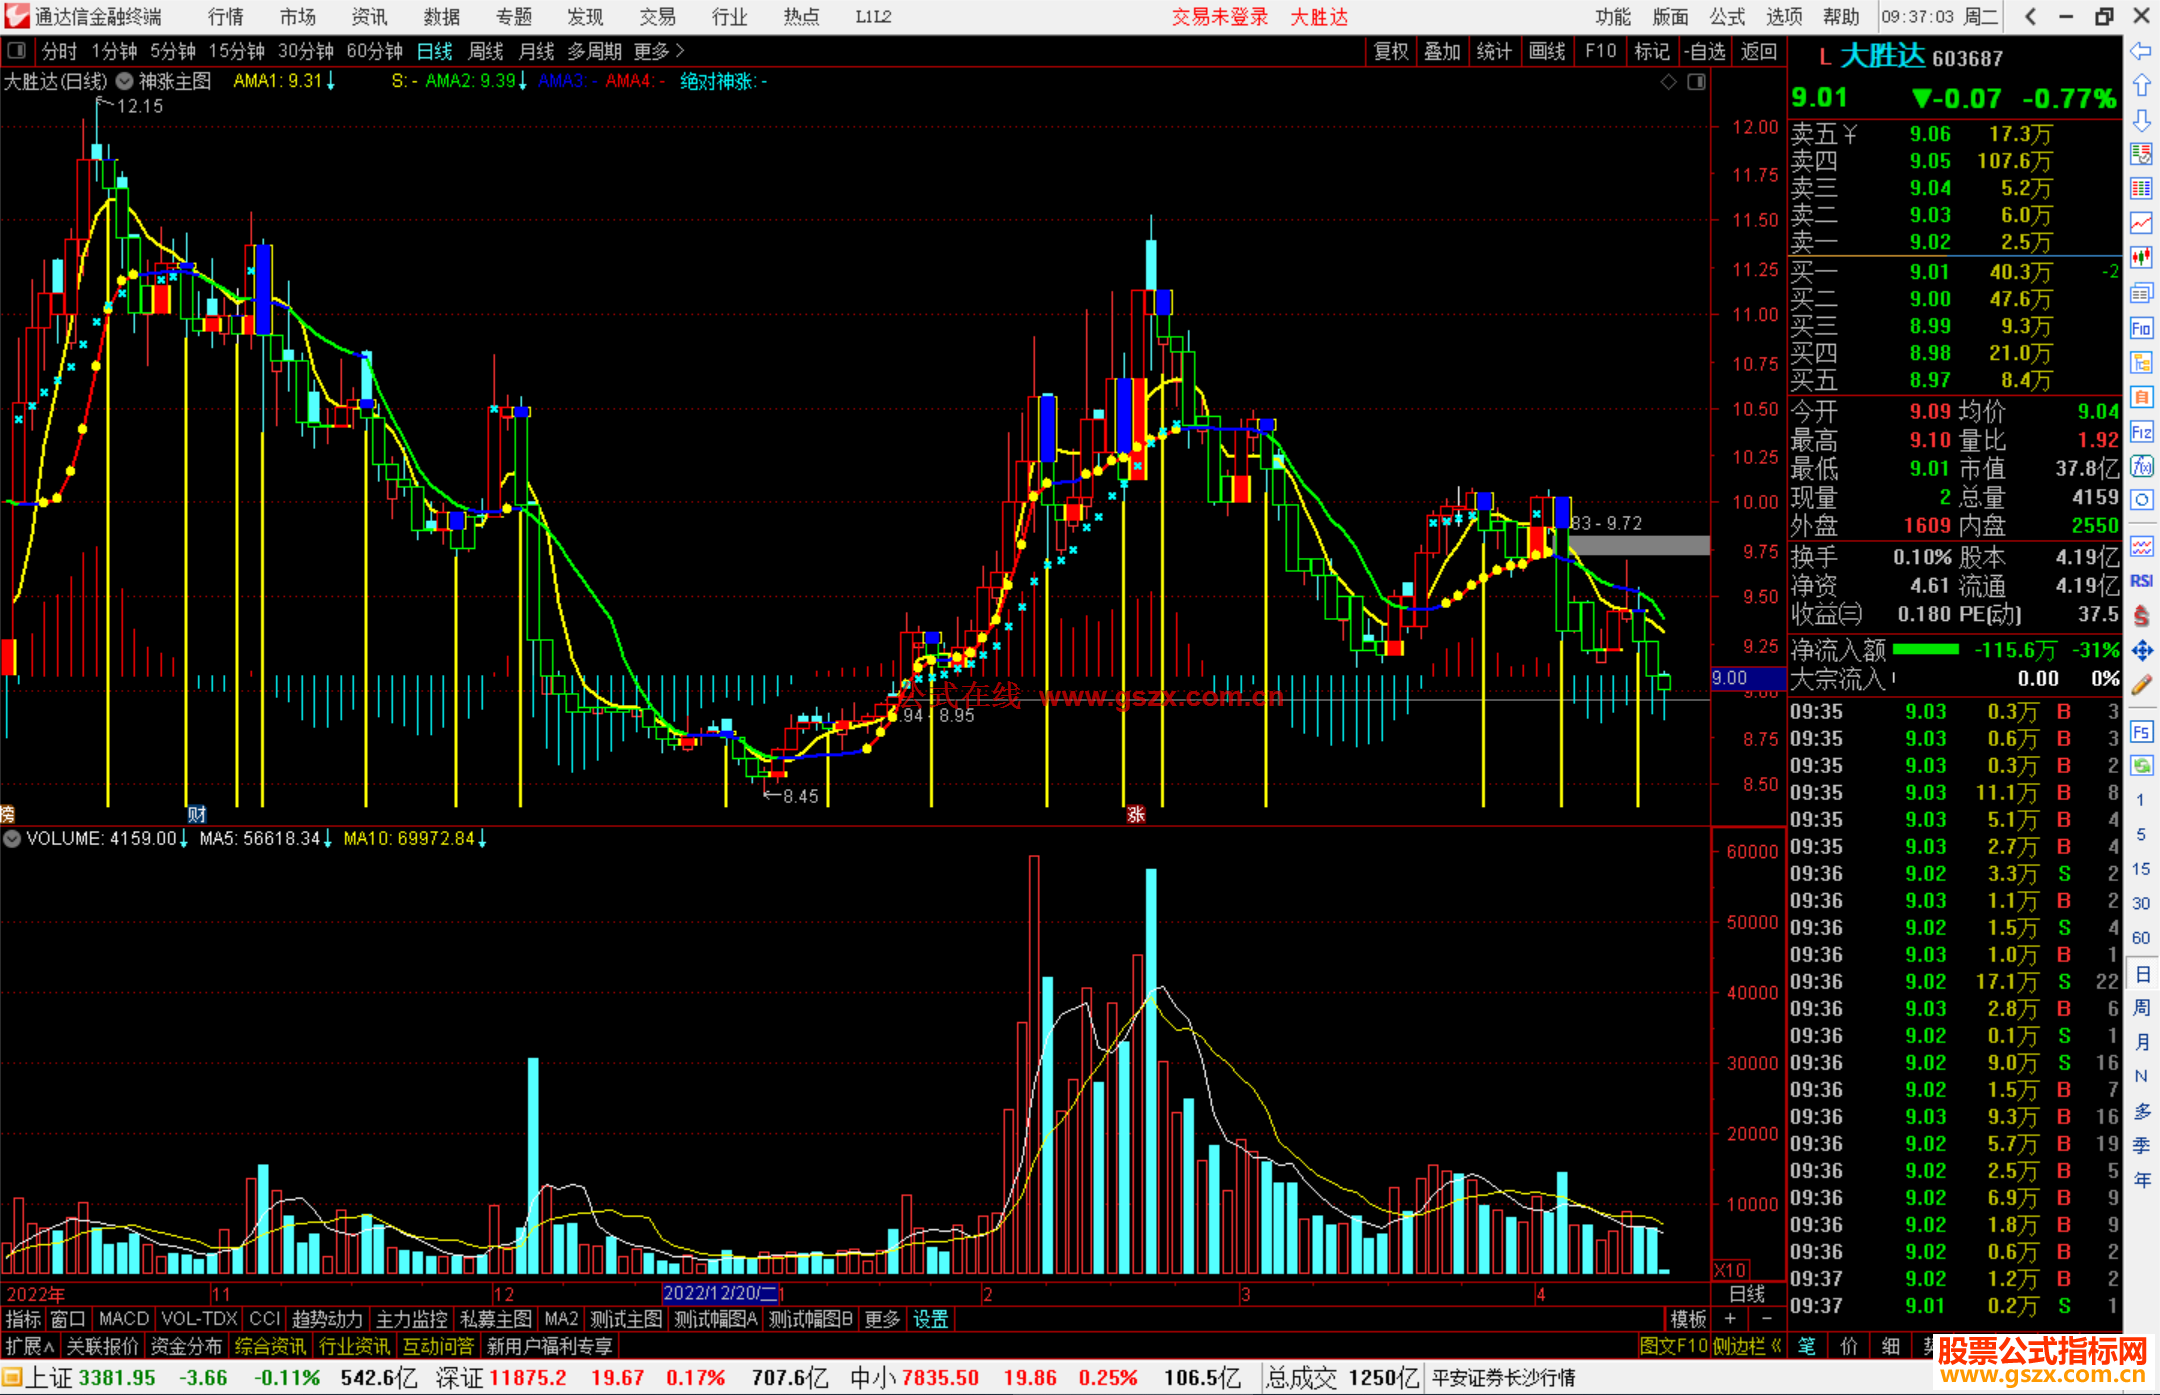Collapse the 侧边栏 sidebar toggle
The height and width of the screenshot is (1395, 2160).
(x=1749, y=1346)
